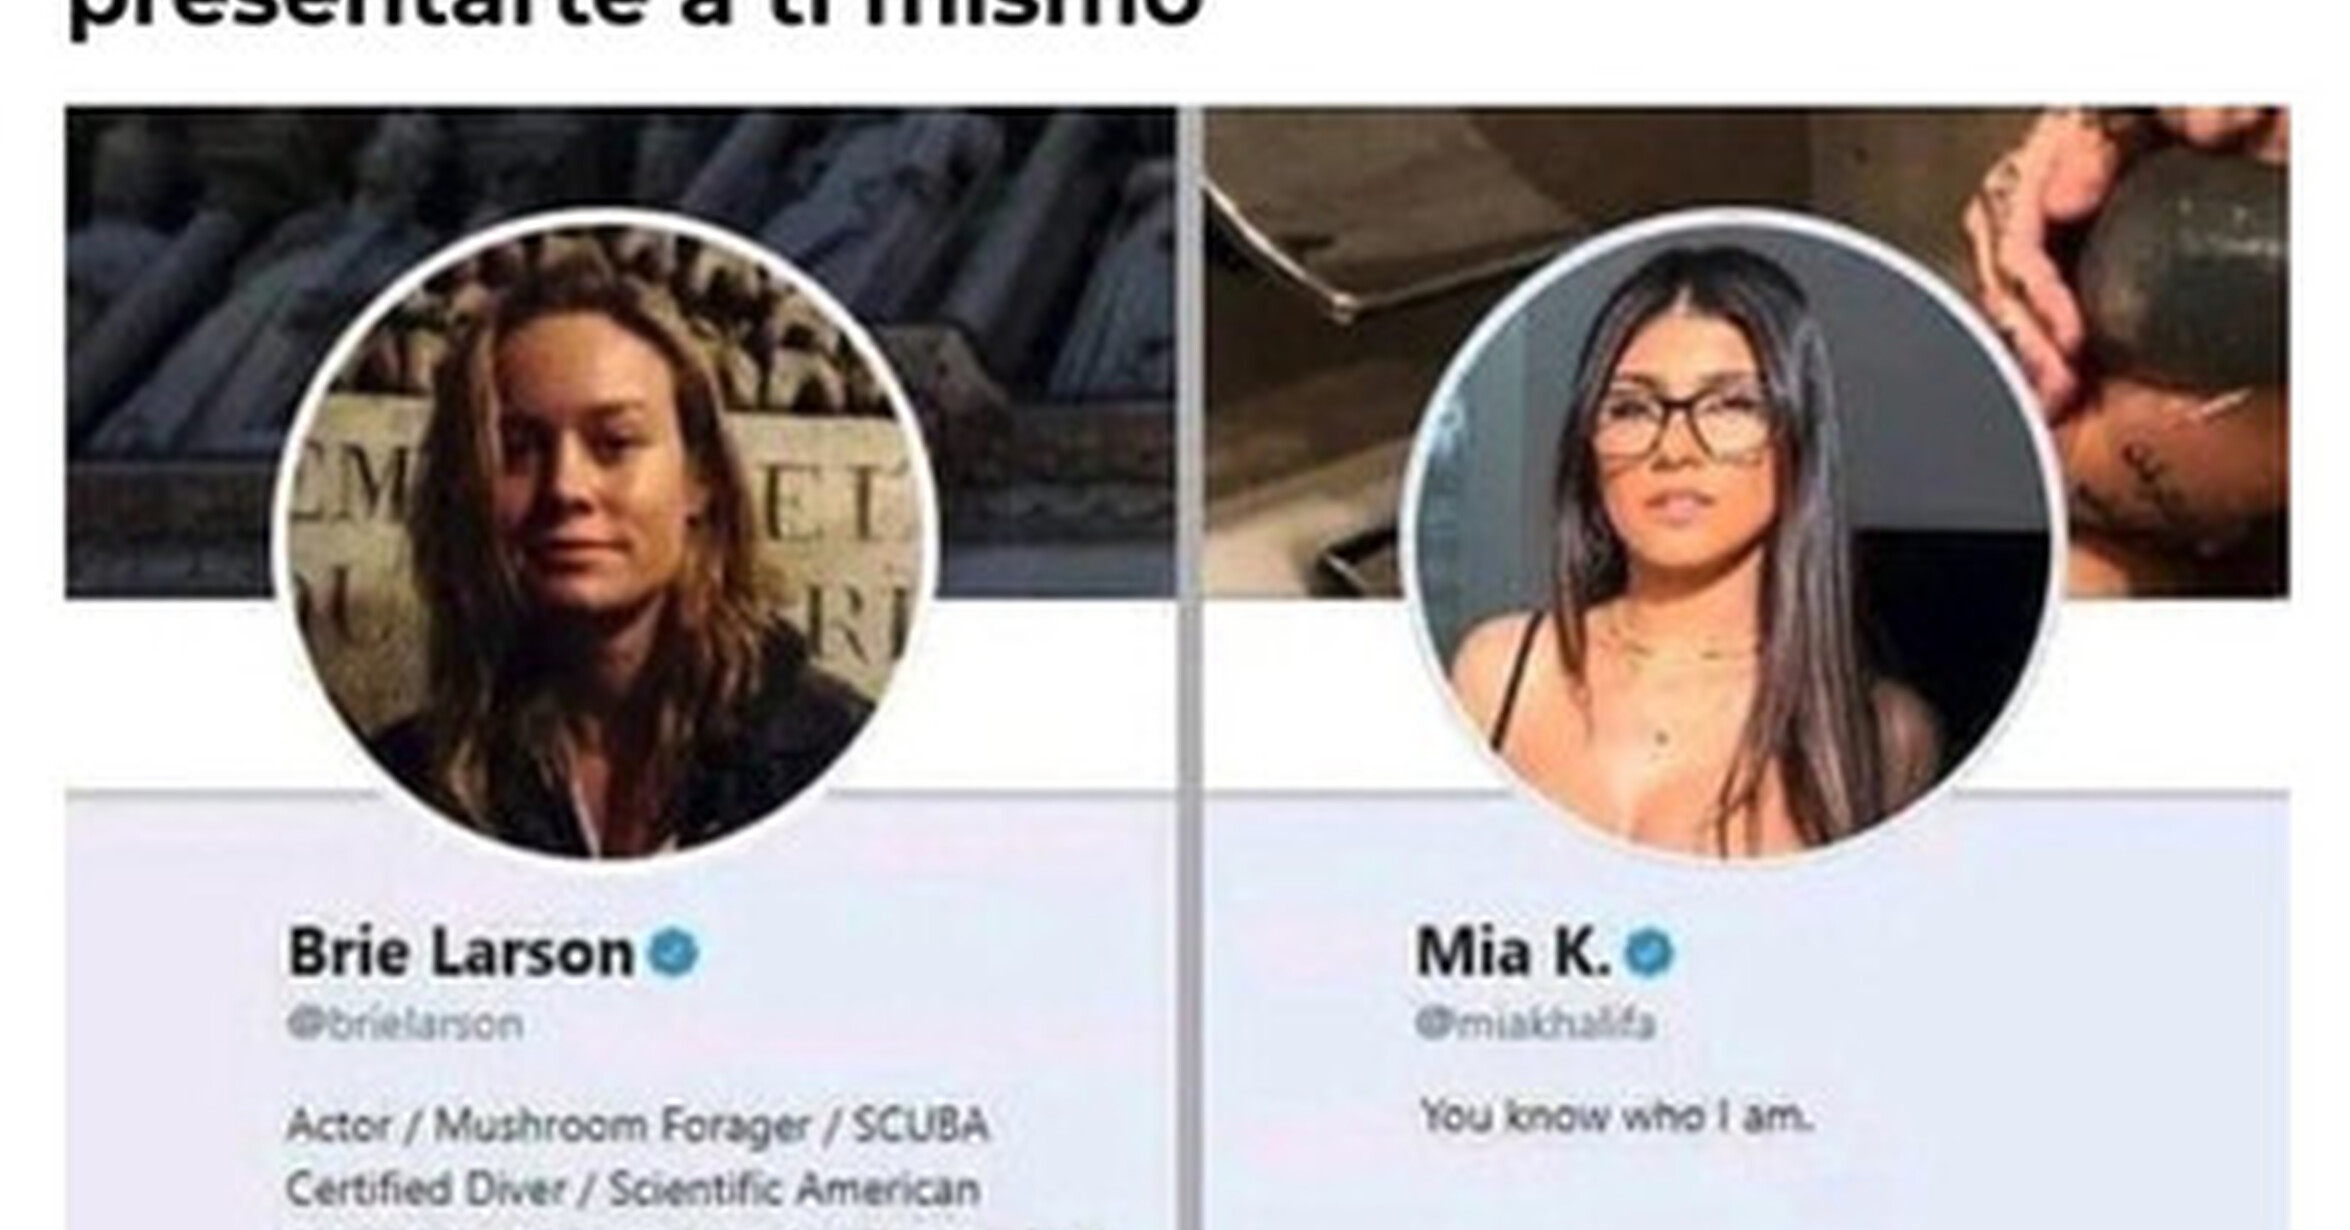Click the Mia K. profile name

[x=1514, y=952]
